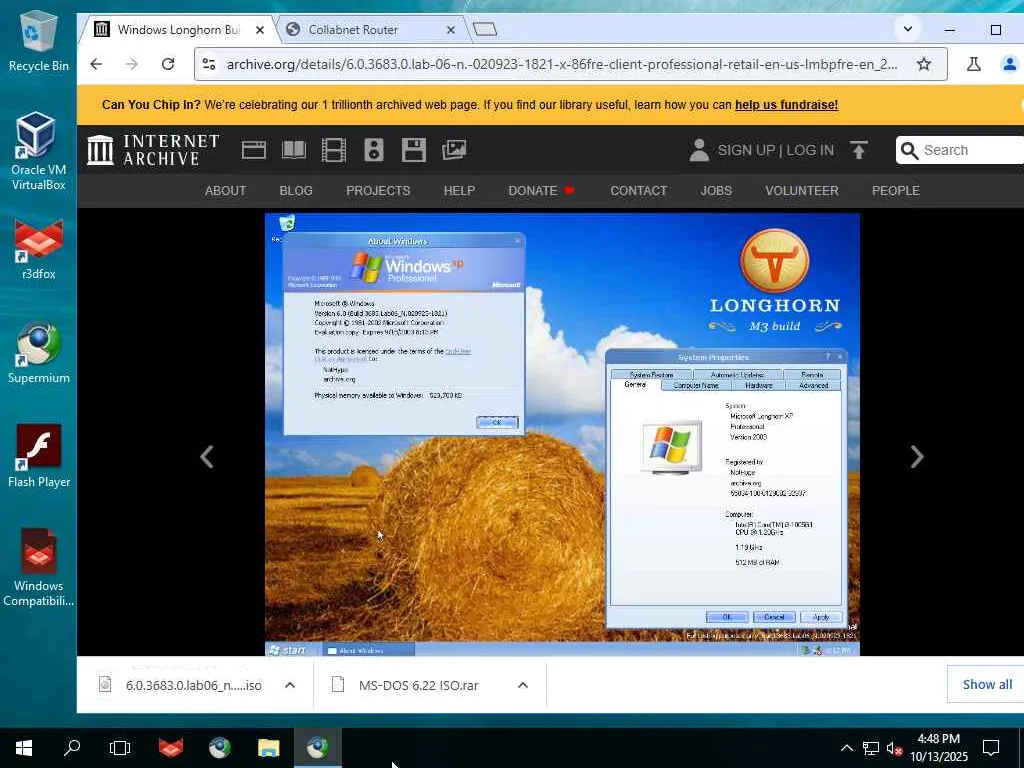Viewport: 1024px width, 768px height.
Task: Open the Windows Start menu
Action: pos(24,747)
